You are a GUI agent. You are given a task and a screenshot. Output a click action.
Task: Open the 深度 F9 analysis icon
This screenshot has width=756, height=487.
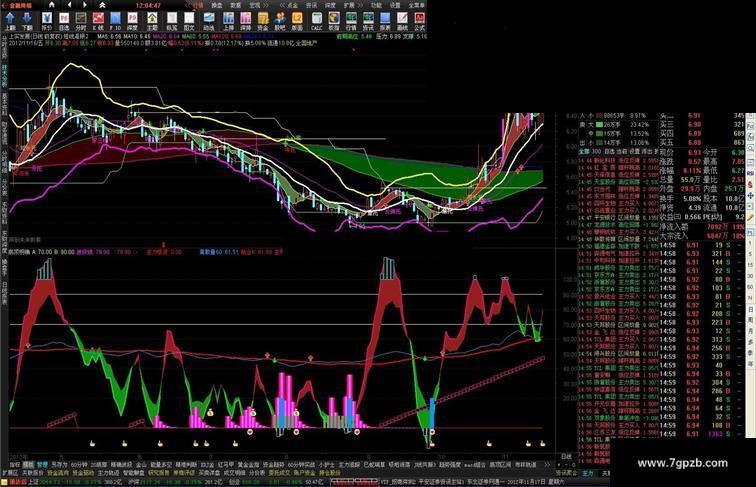tap(133, 19)
